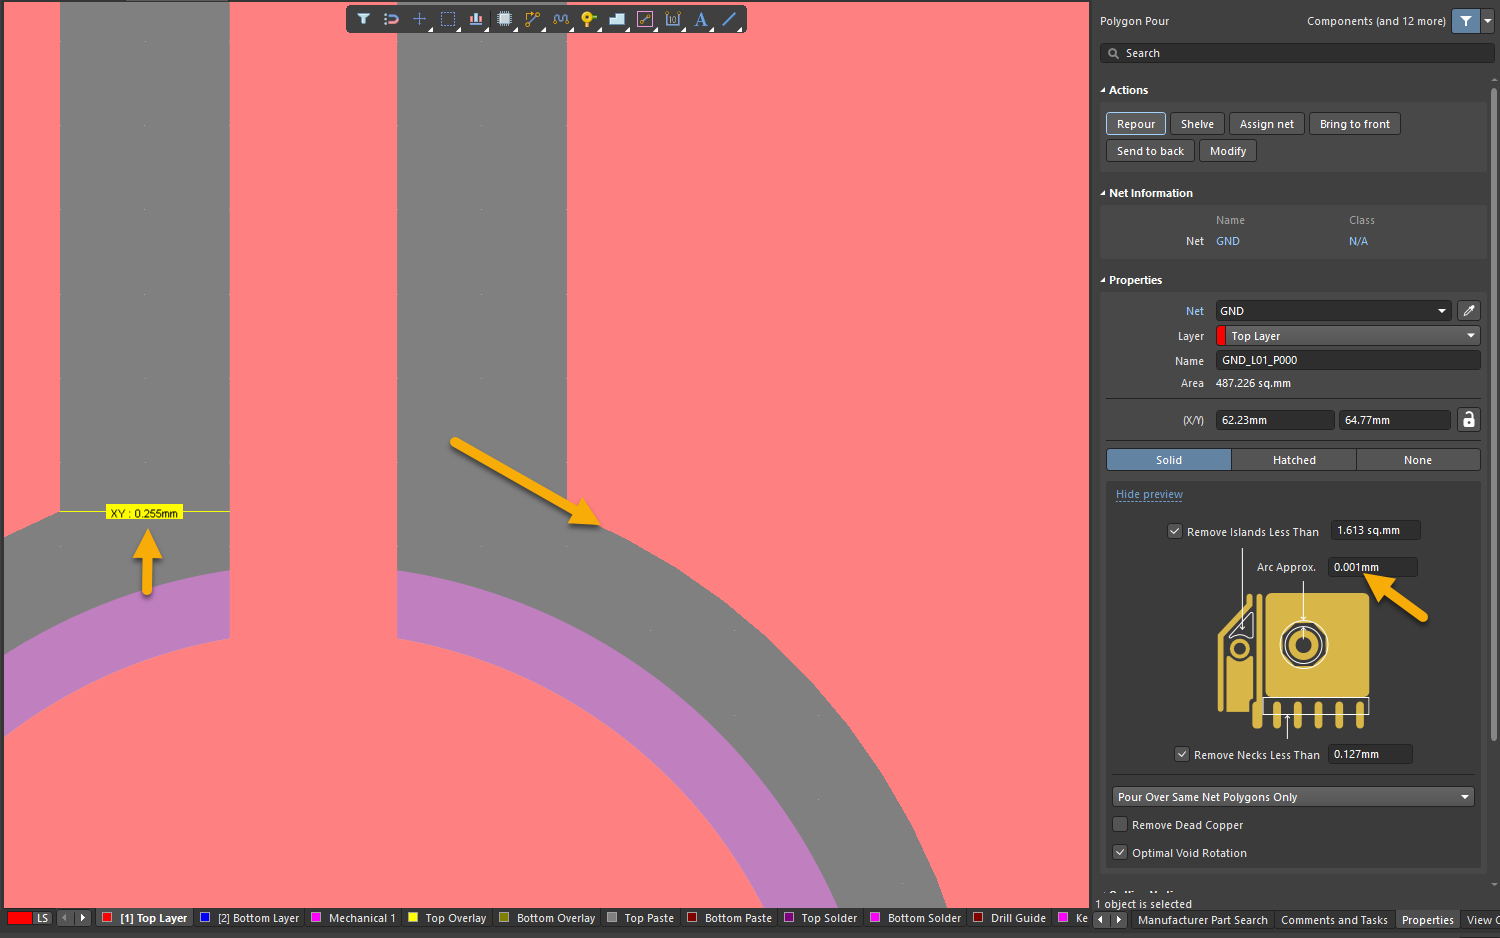Select the None fill mode
This screenshot has width=1500, height=938.
1418,460
